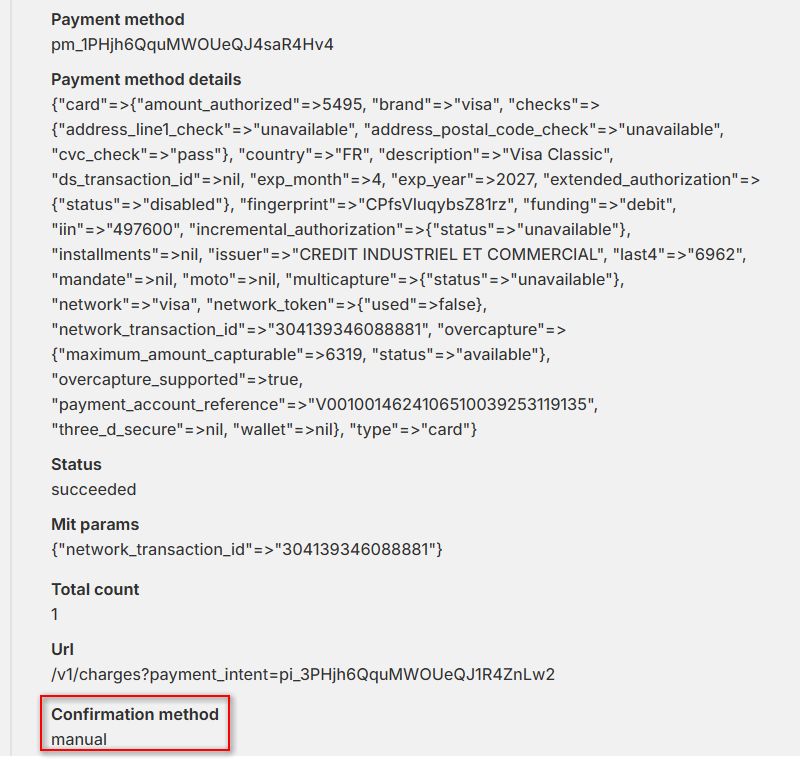Click the "succeeded" status value
800x761 pixels.
point(93,489)
